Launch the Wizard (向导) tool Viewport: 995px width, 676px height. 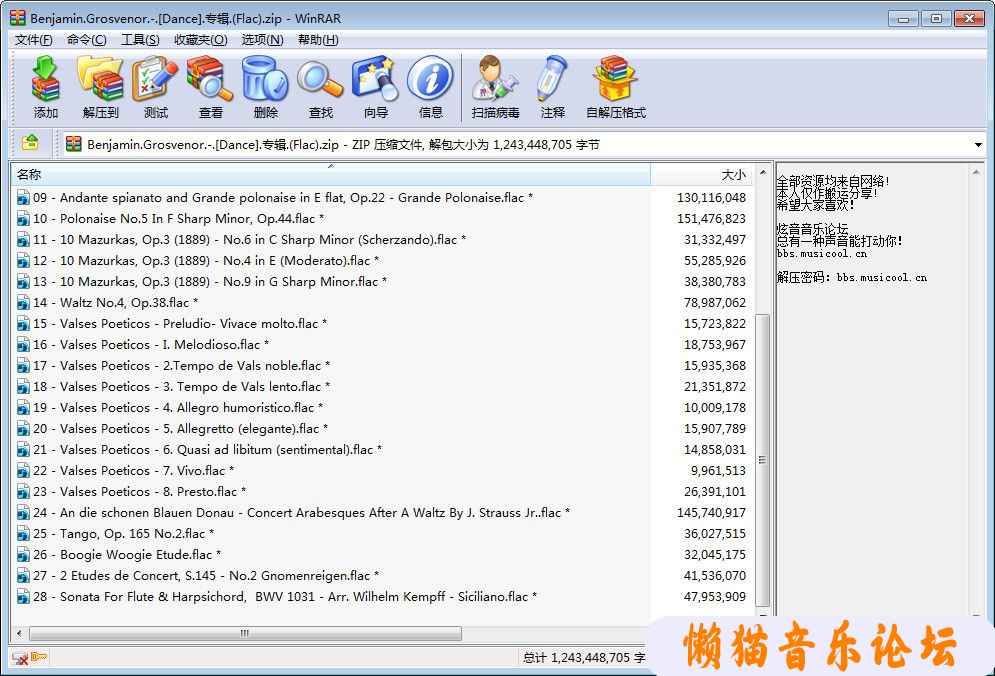(x=375, y=86)
